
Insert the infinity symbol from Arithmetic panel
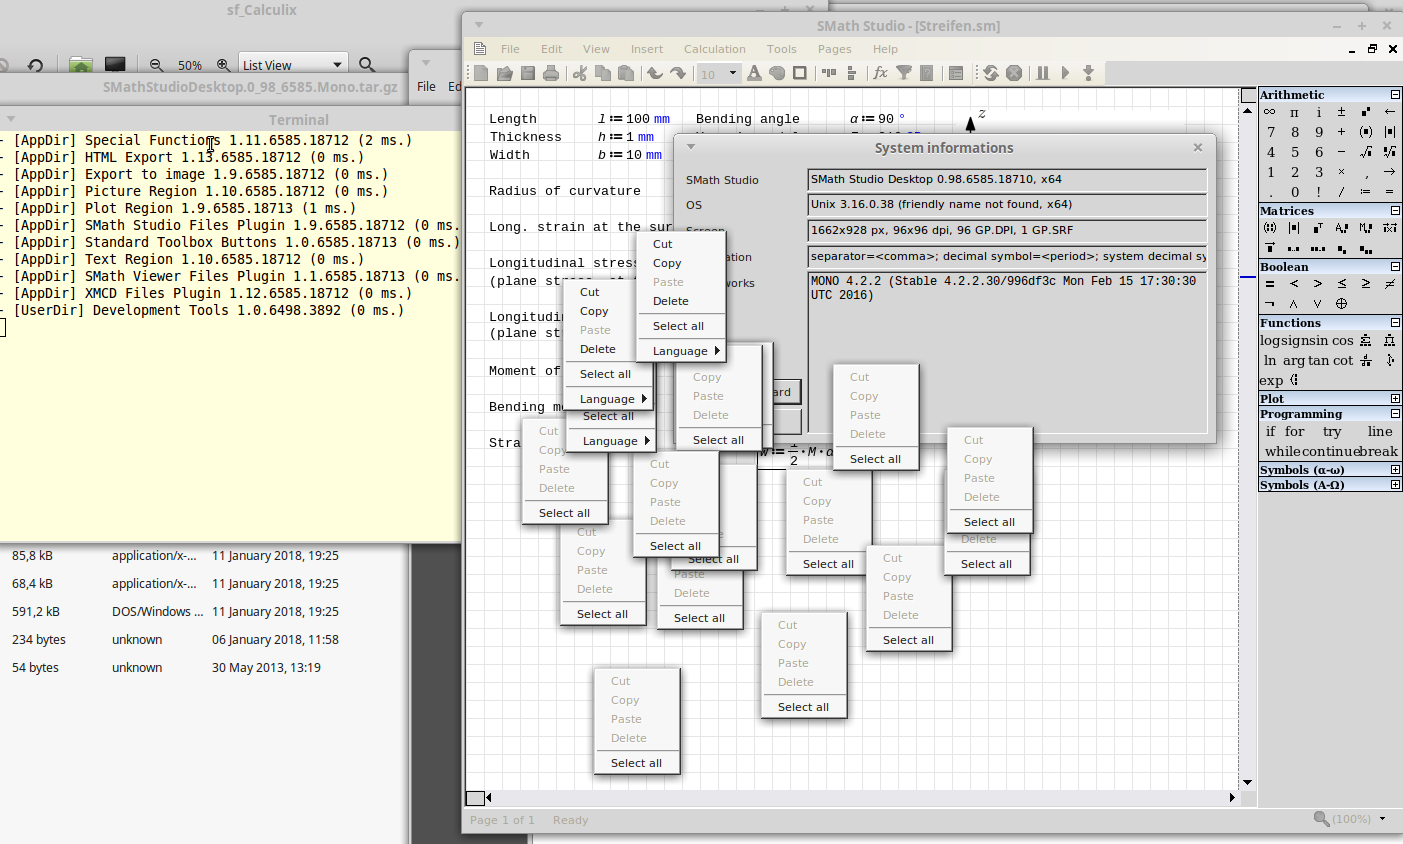click(x=1270, y=112)
